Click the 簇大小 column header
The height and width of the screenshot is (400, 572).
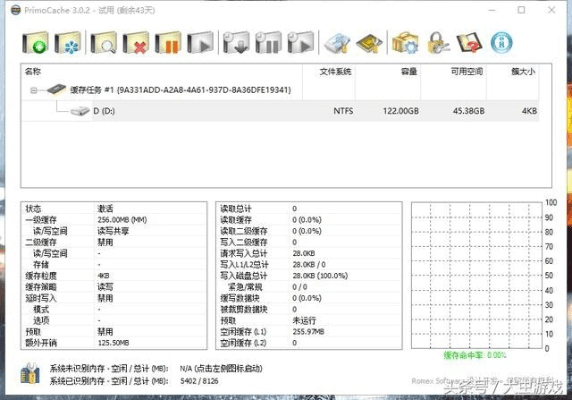tap(523, 71)
